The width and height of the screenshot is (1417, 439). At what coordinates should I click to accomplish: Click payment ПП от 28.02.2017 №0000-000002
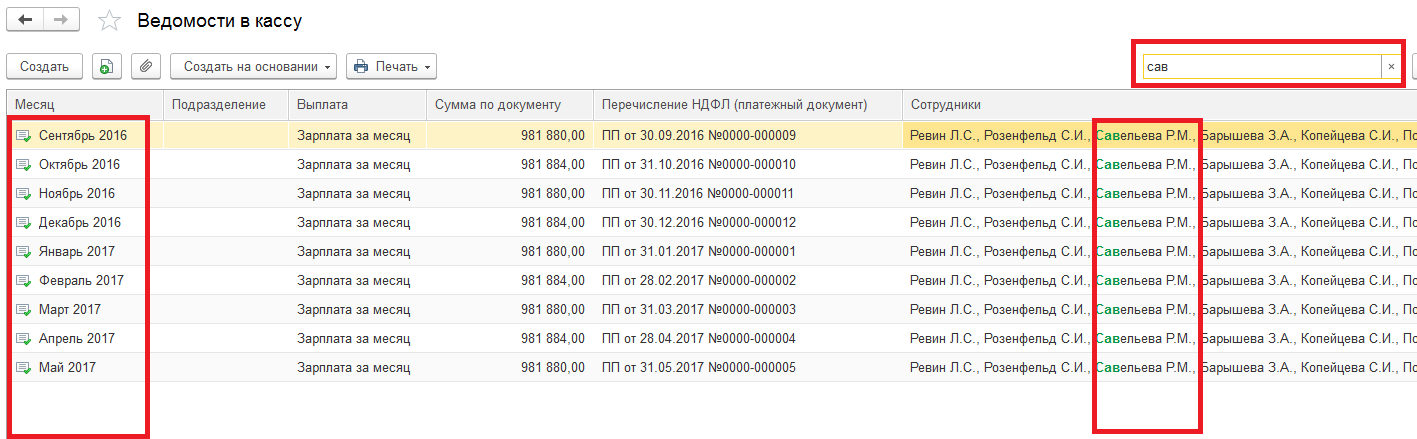coord(698,280)
